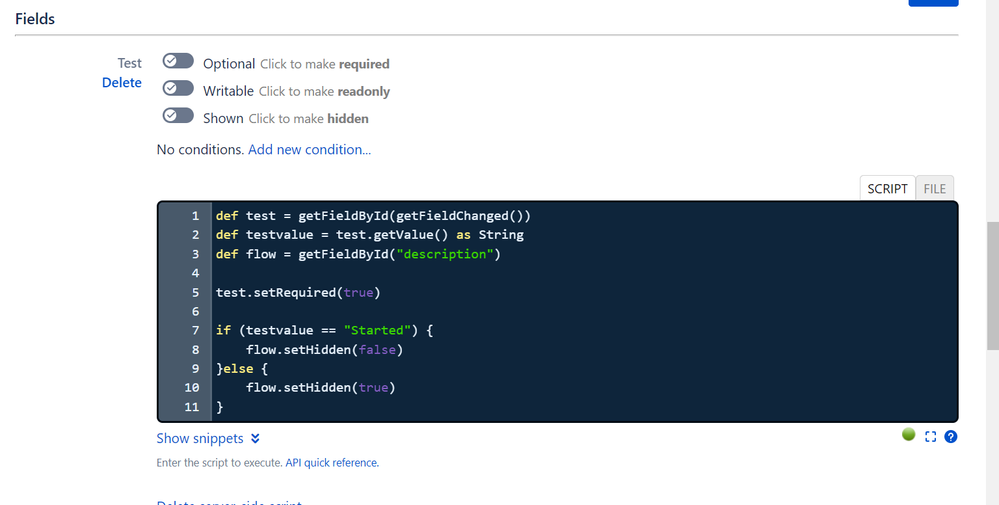Image resolution: width=999 pixels, height=505 pixels.
Task: Add new condition link
Action: [309, 150]
